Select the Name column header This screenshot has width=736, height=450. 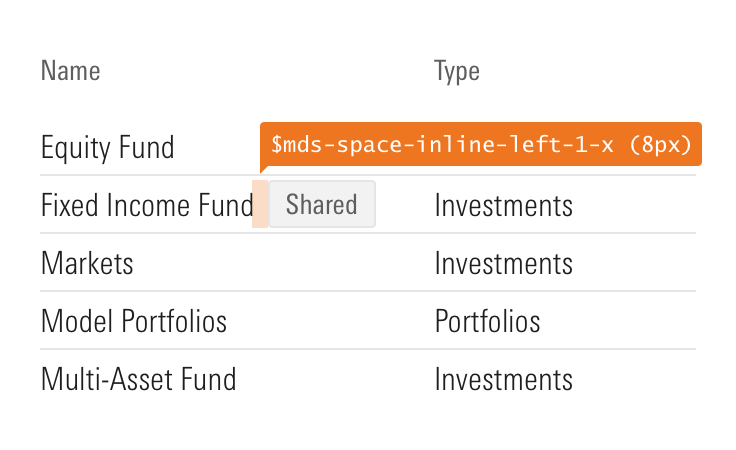coord(70,71)
